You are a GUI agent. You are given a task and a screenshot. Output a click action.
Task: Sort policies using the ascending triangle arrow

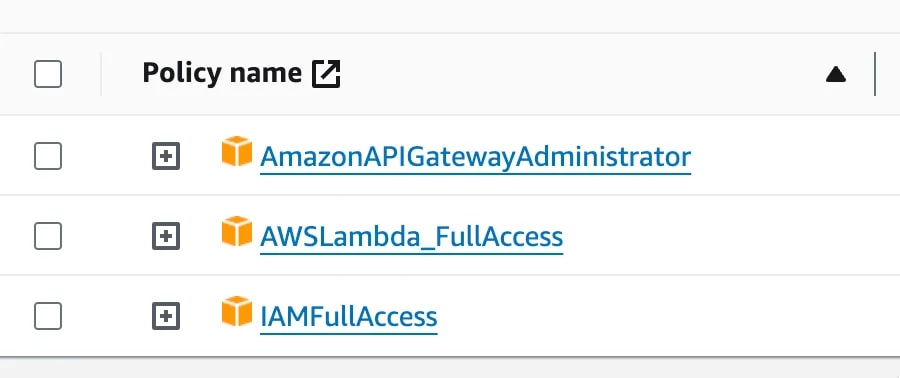[x=836, y=75]
